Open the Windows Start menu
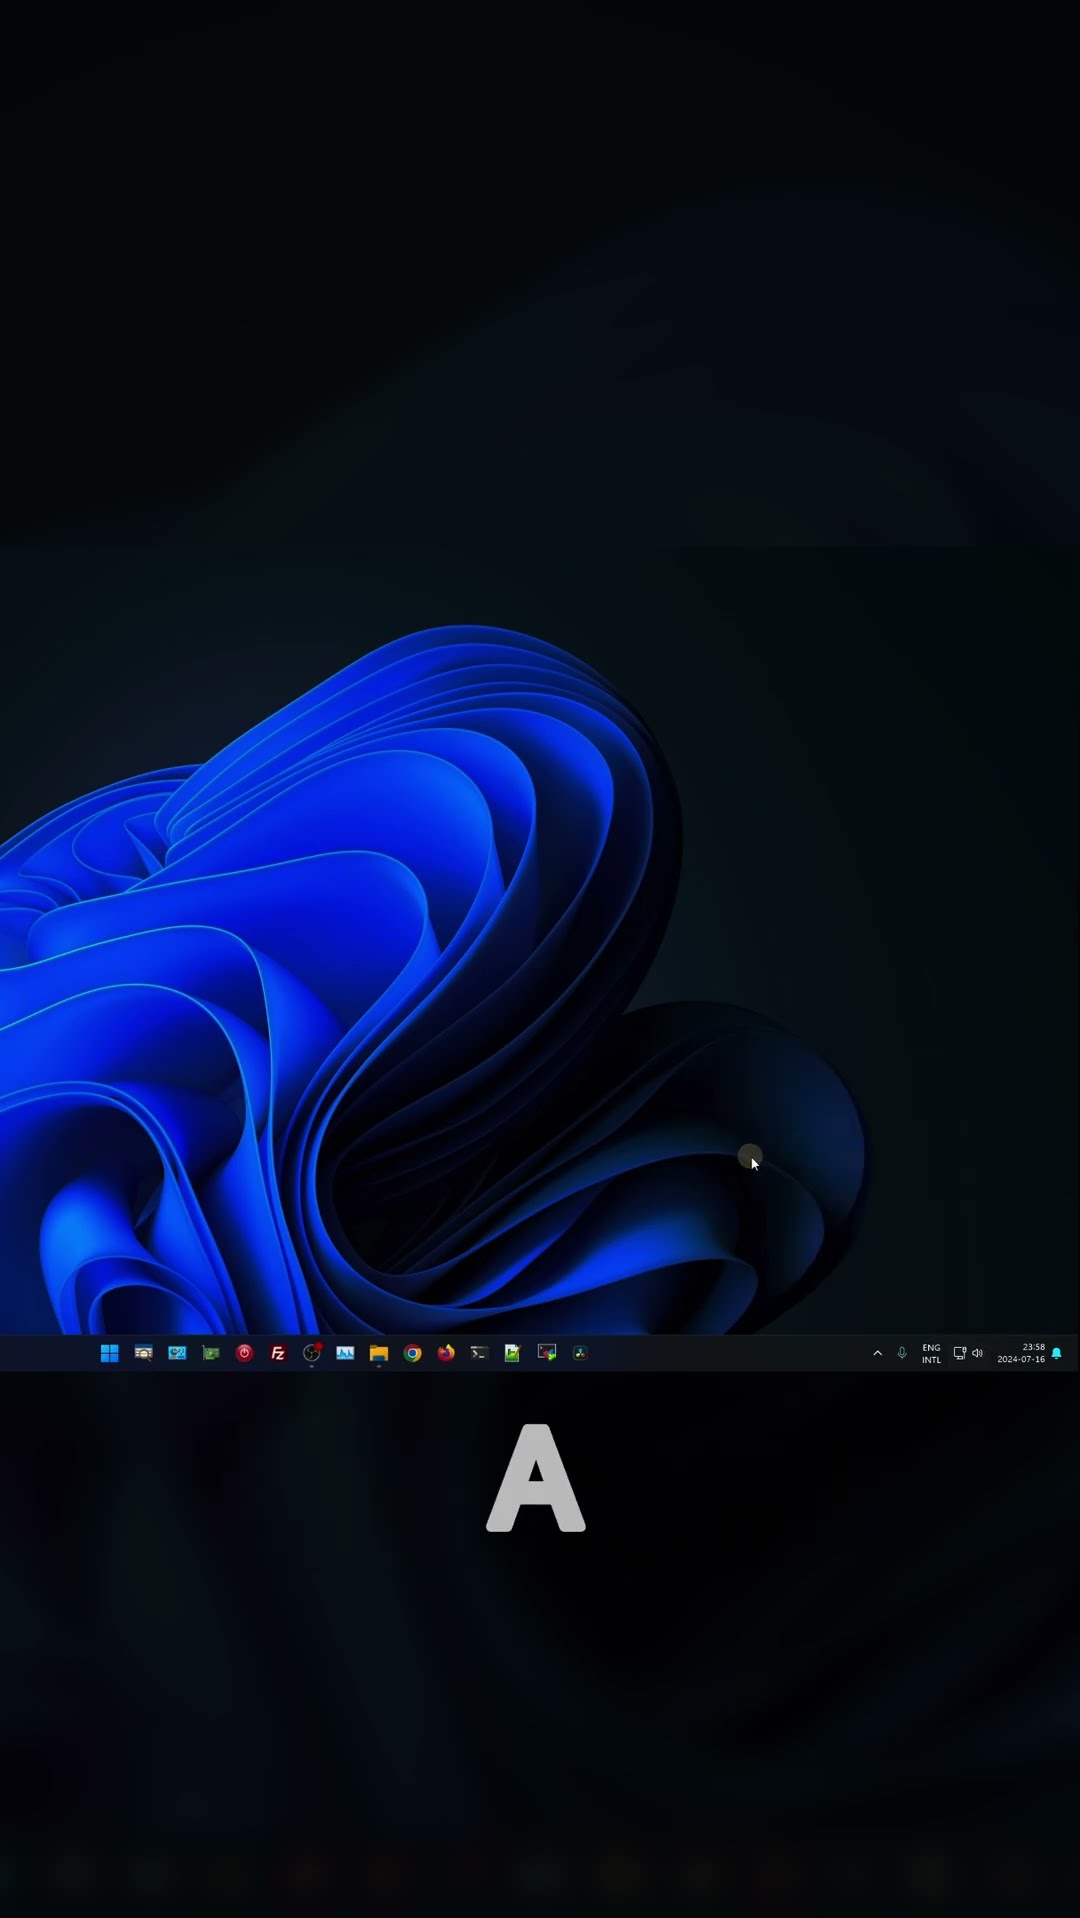 [110, 1353]
